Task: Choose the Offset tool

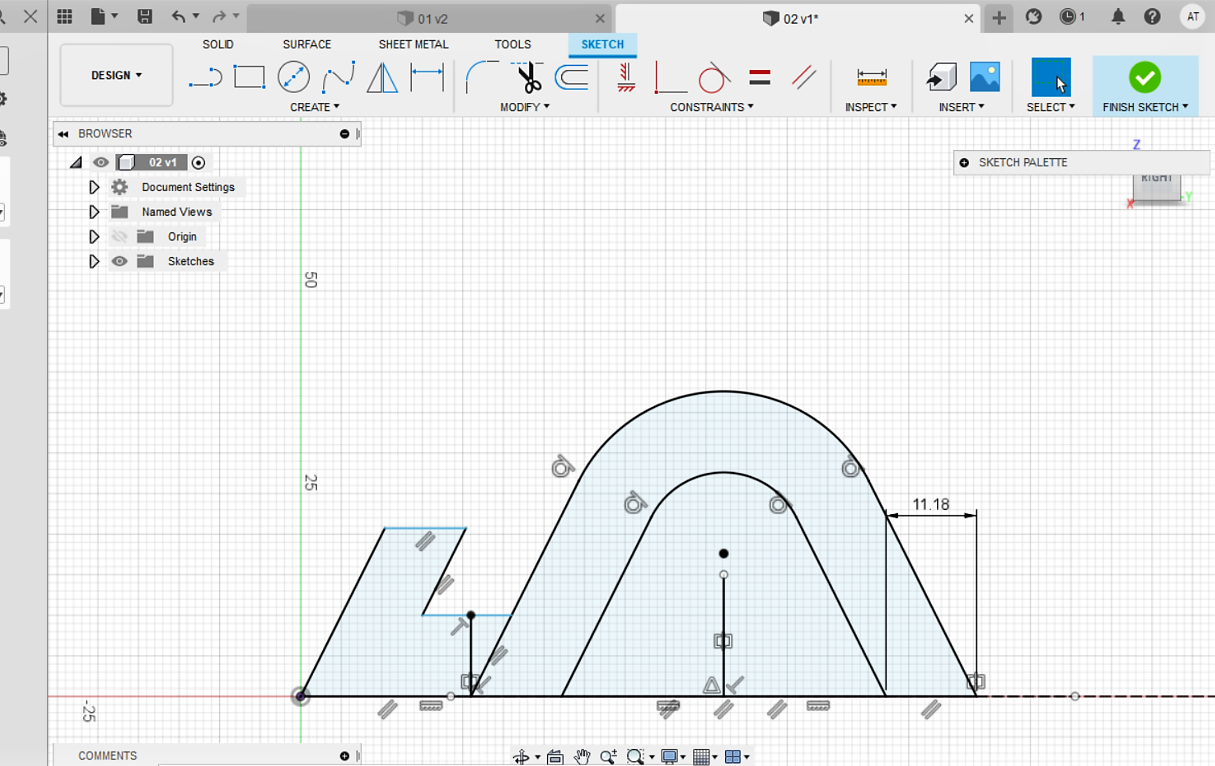Action: point(572,77)
